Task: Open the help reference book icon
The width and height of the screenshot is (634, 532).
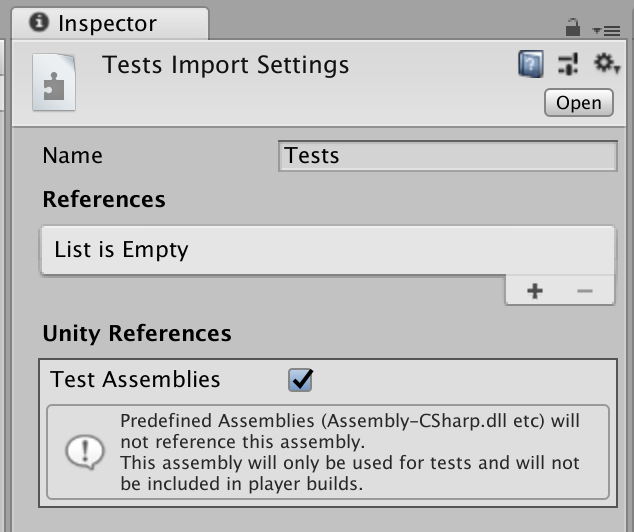Action: (x=530, y=64)
